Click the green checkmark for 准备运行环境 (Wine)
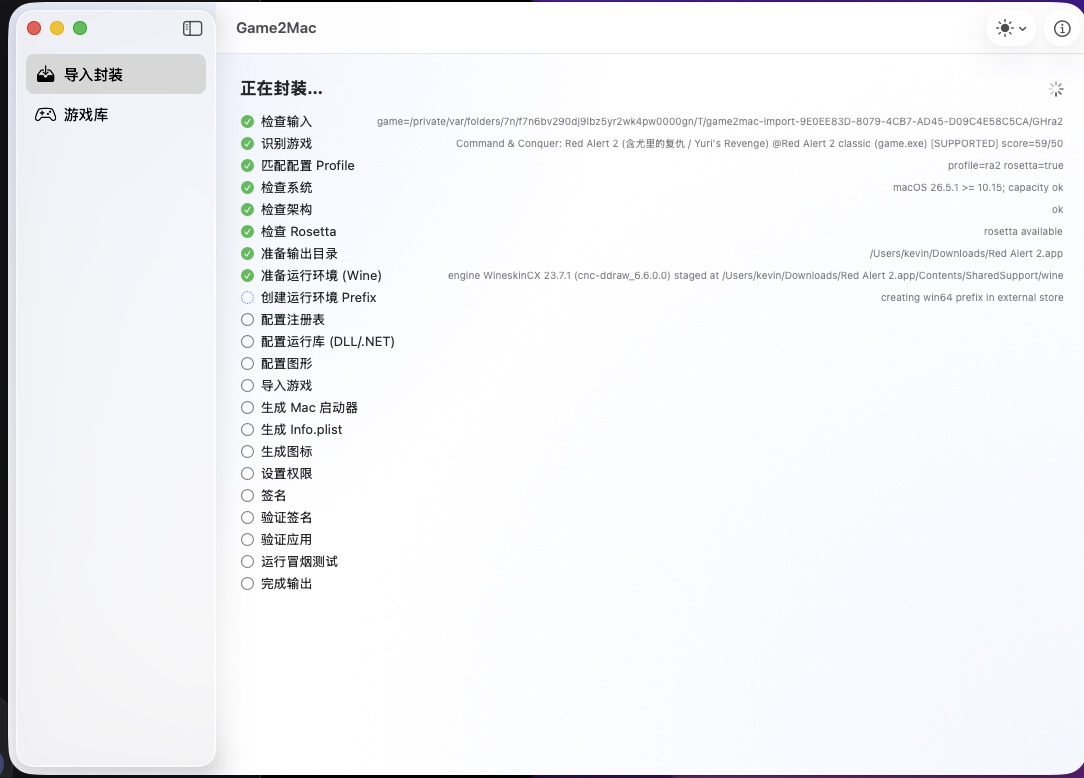 [x=247, y=276]
